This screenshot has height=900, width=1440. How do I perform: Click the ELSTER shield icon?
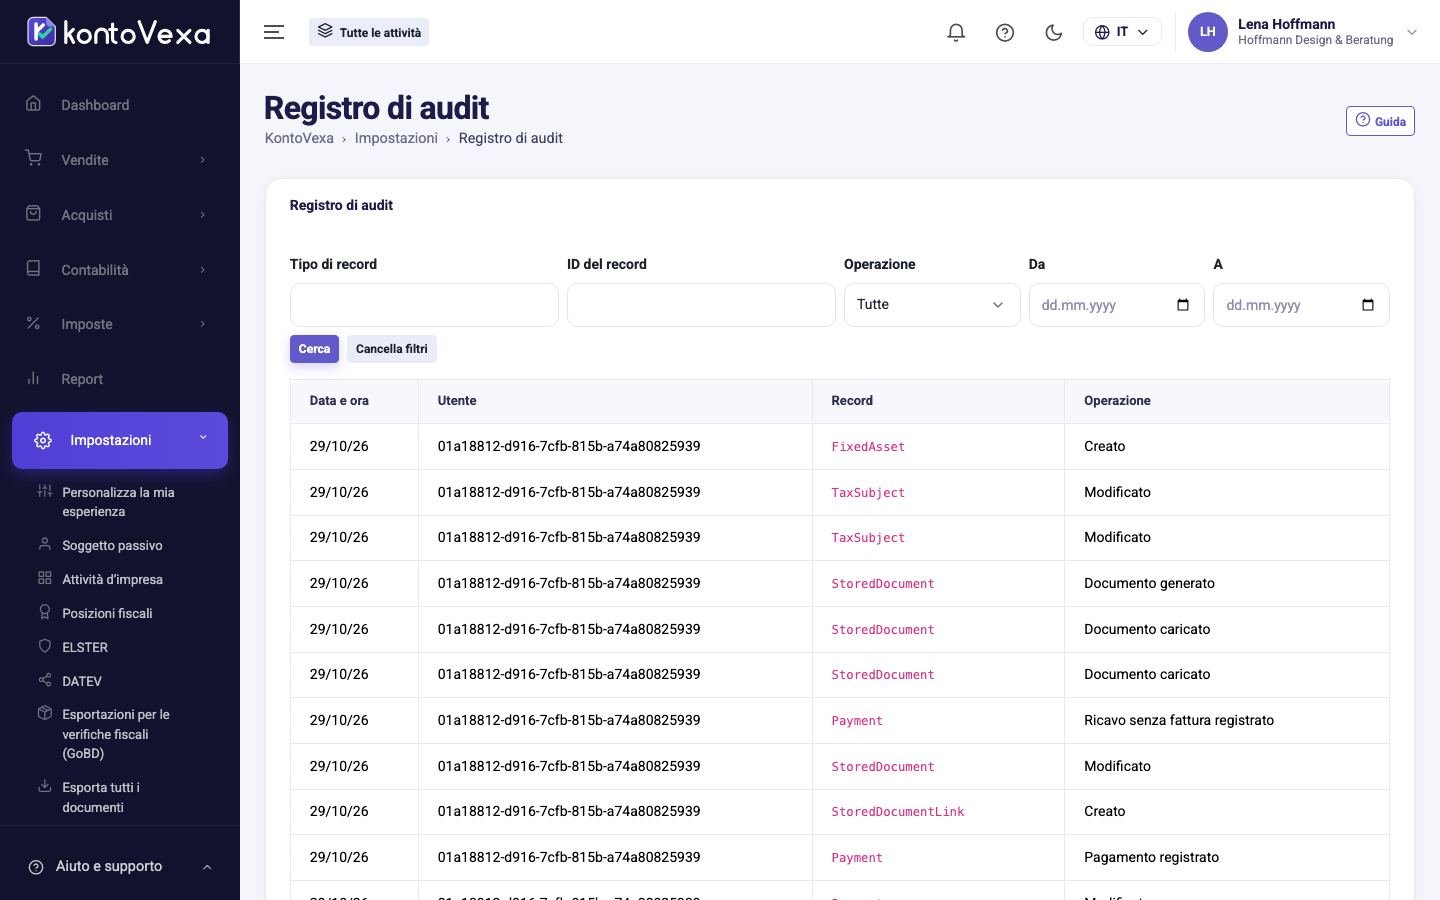click(x=44, y=646)
